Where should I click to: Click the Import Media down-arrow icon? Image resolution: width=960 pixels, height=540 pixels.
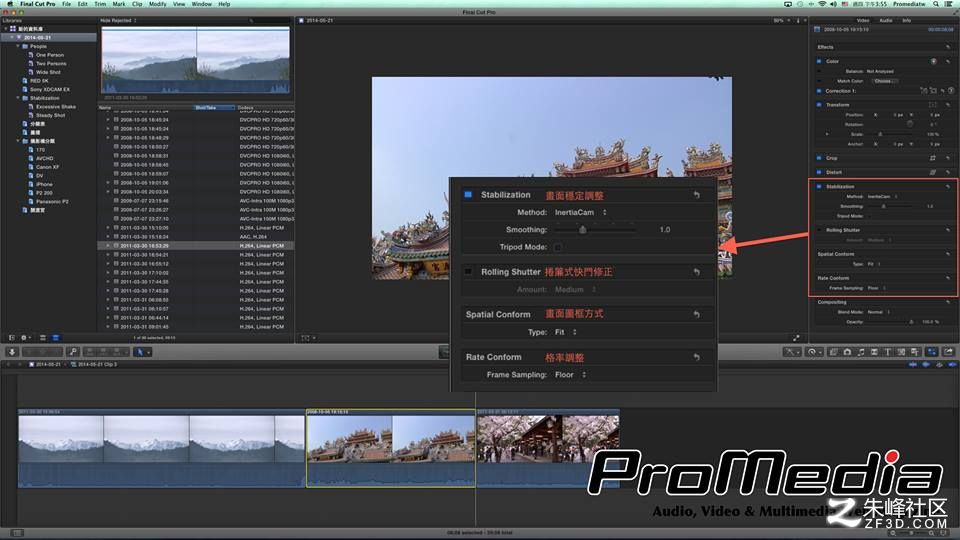[x=12, y=352]
